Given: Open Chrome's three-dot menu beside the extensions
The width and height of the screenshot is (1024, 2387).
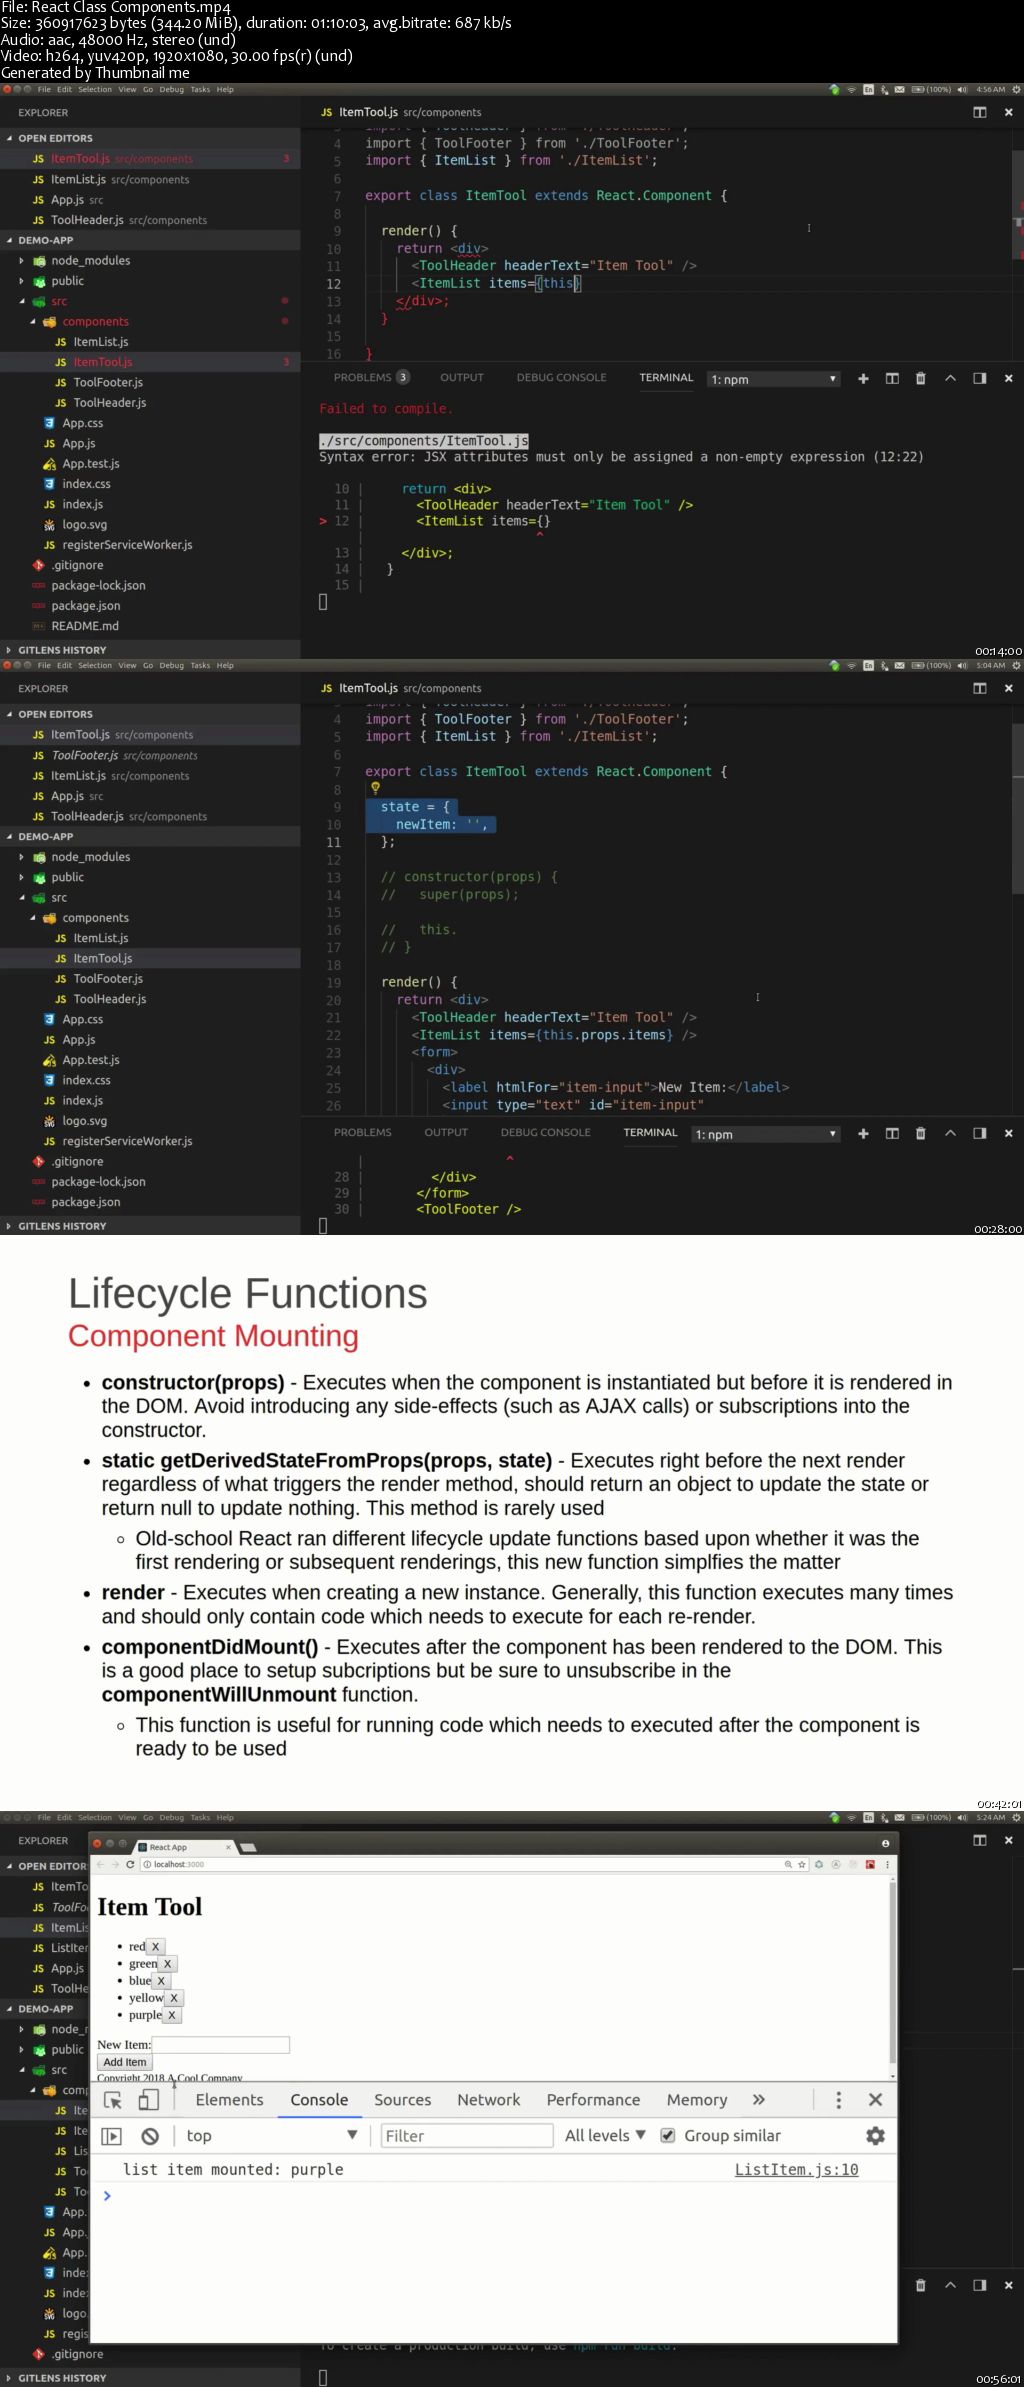Looking at the screenshot, I should [x=887, y=1864].
